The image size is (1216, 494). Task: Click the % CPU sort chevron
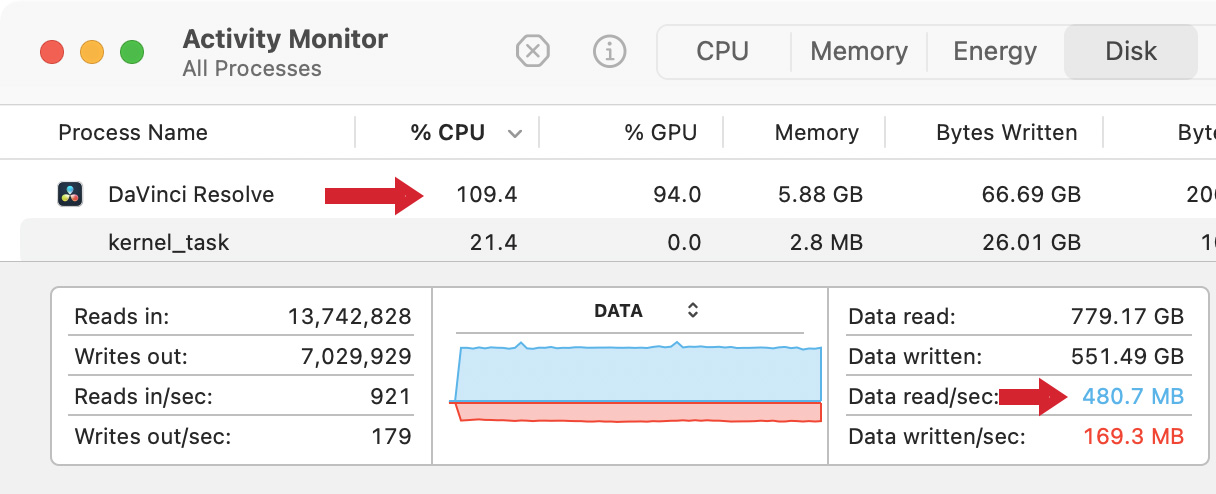515,133
